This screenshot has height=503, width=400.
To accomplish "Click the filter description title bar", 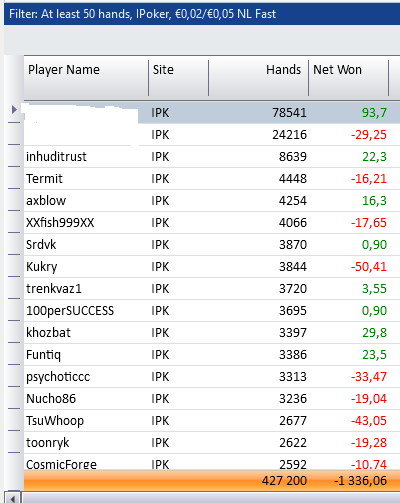I will pyautogui.click(x=202, y=14).
